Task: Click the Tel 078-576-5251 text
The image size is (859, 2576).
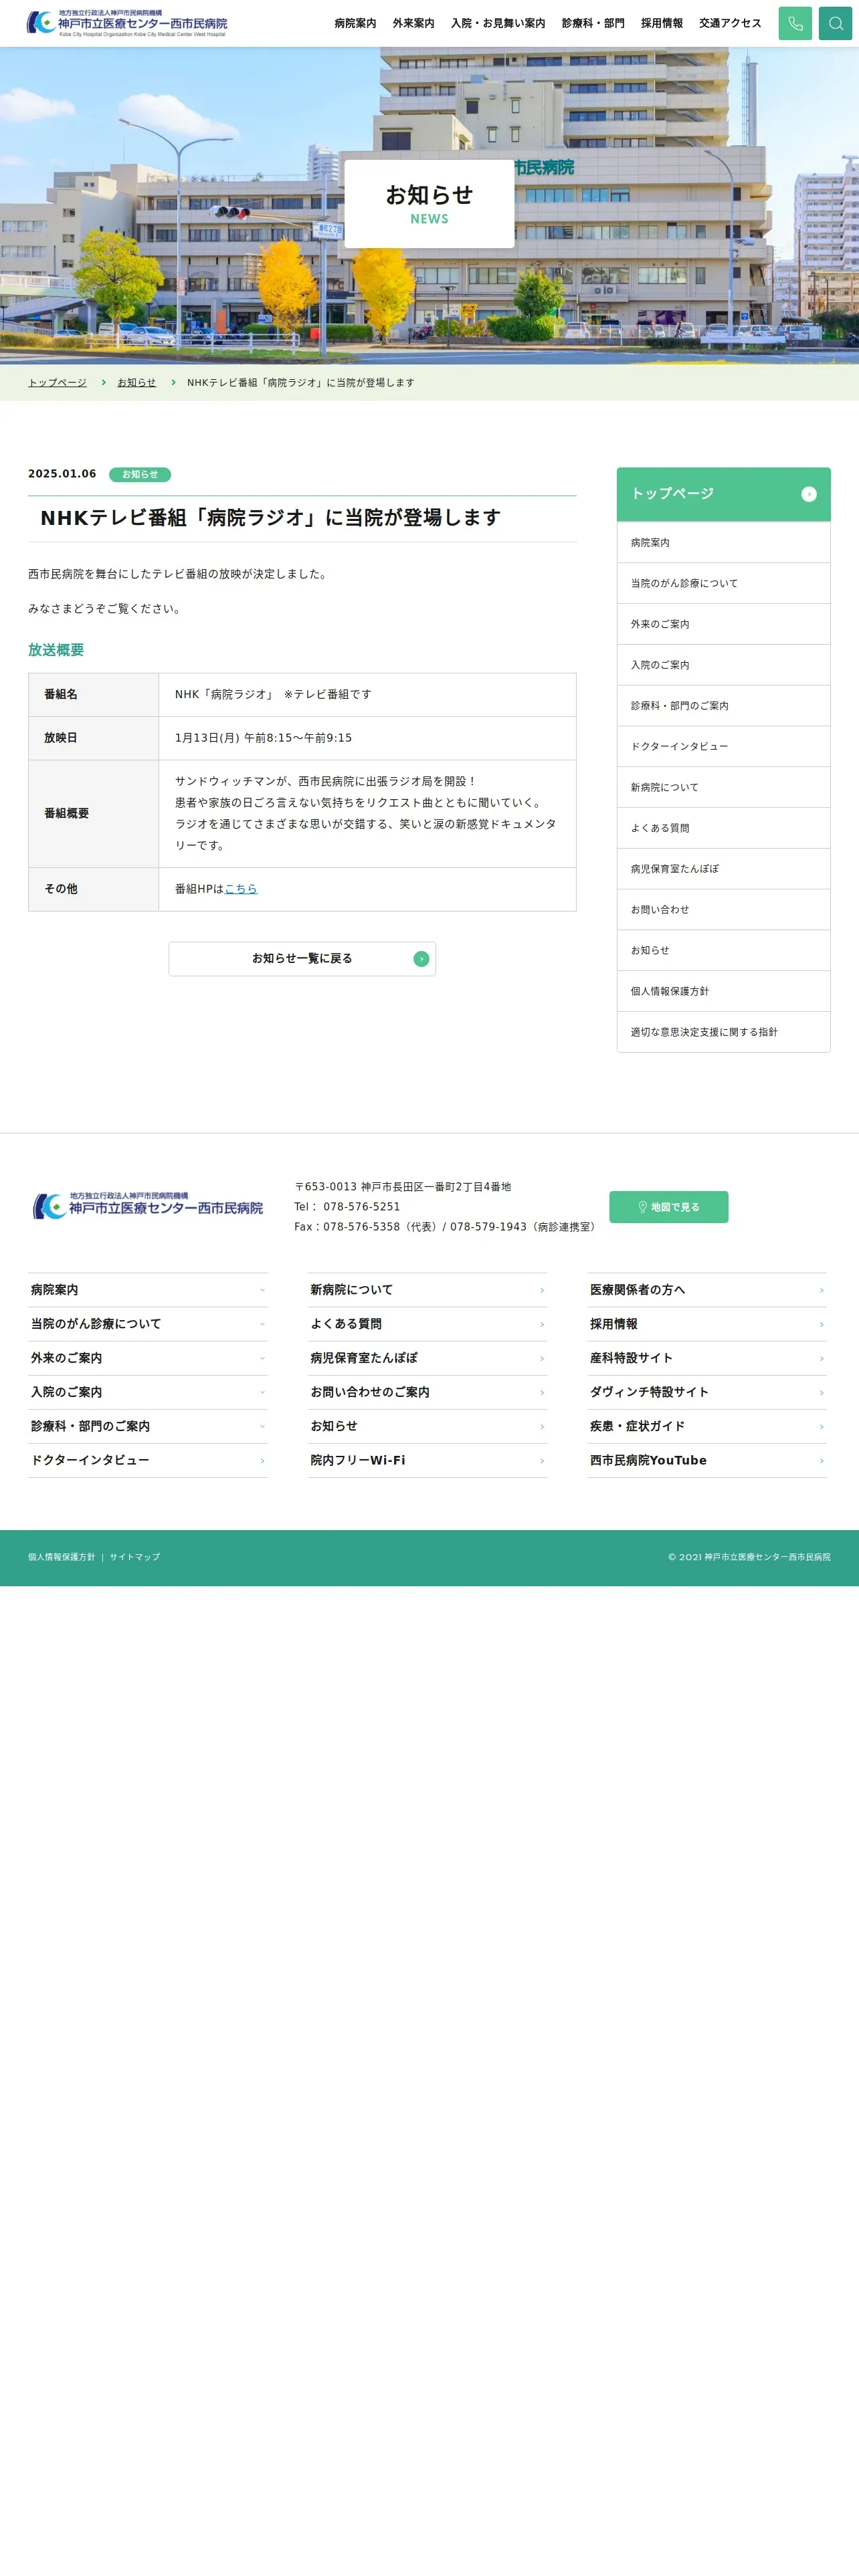Action: click(x=347, y=1207)
